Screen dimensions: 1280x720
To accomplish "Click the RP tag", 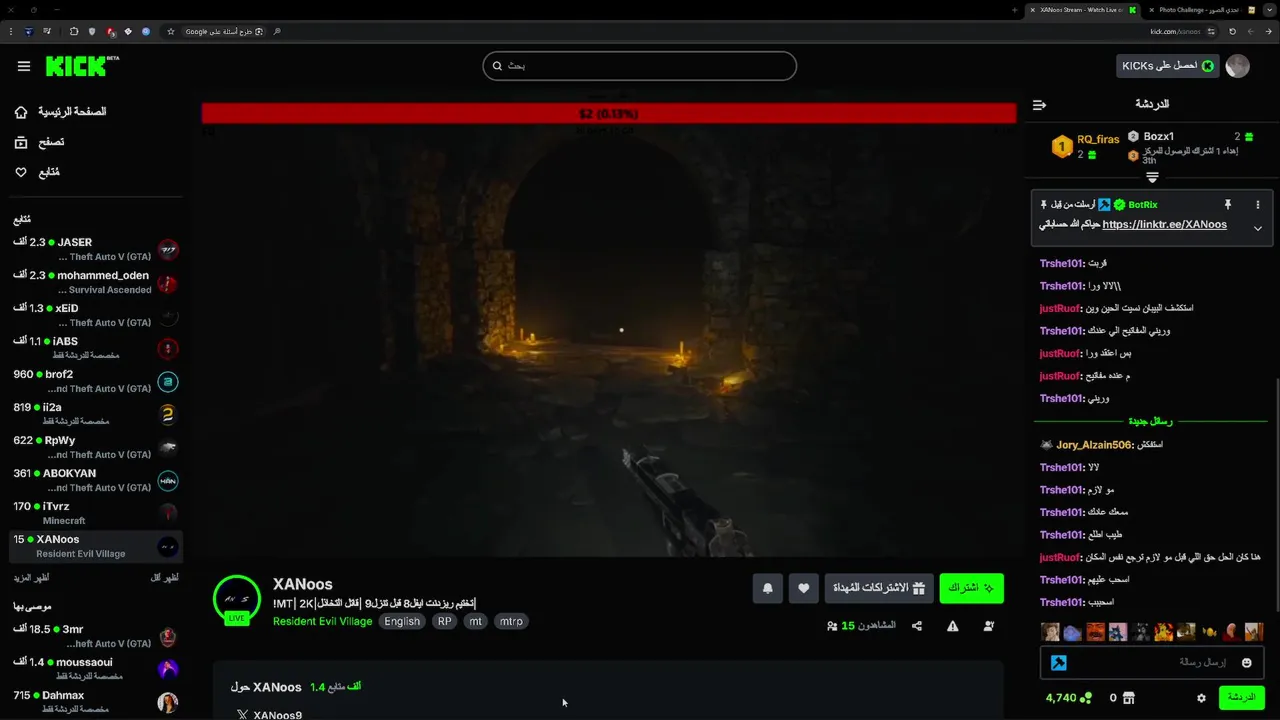I will (445, 621).
